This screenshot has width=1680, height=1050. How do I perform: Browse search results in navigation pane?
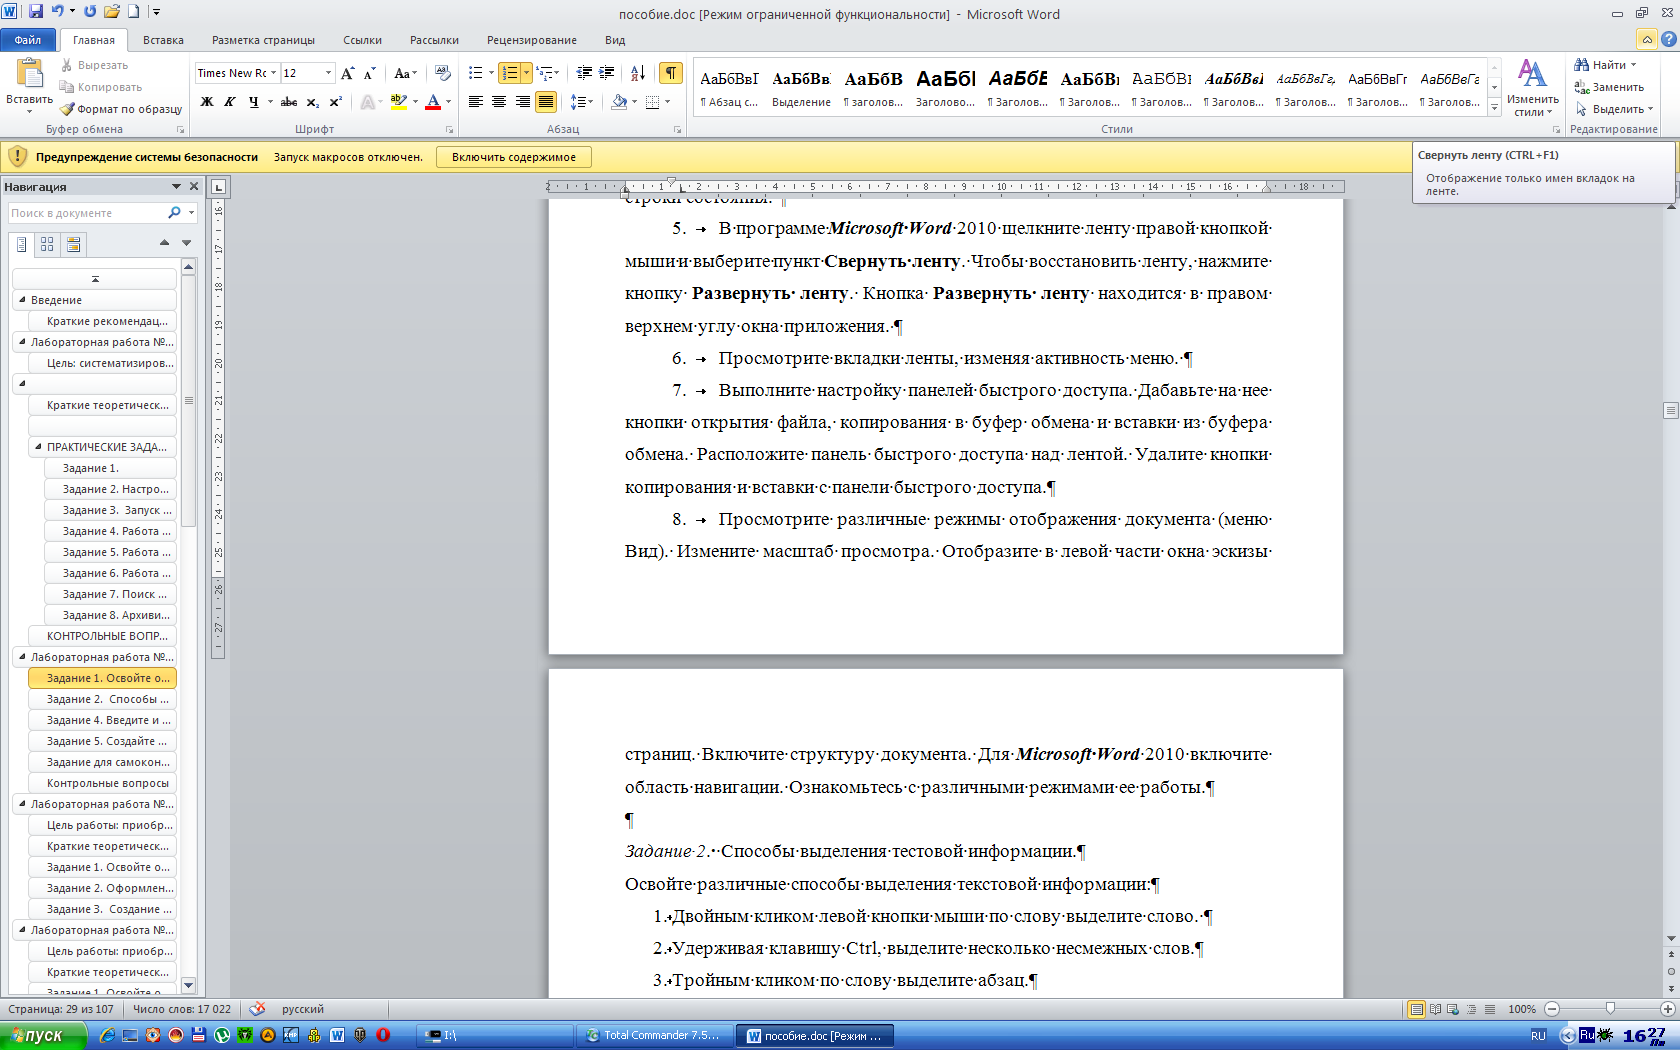(73, 244)
